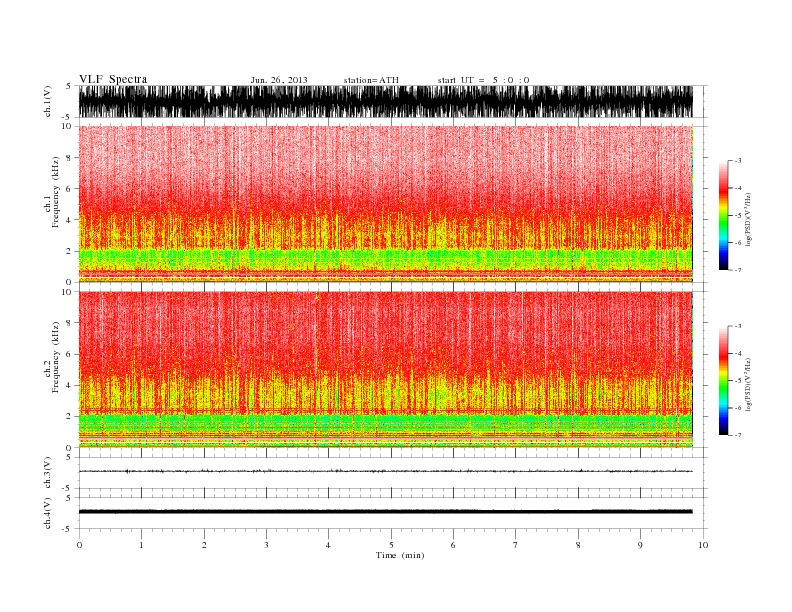Click the ch.1 frequency axis "4" kHz tick
This screenshot has width=792, height=612.
69,220
